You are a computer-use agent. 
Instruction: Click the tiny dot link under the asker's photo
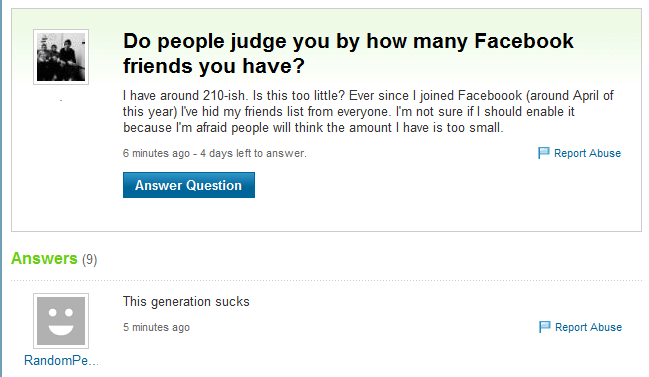pos(61,100)
